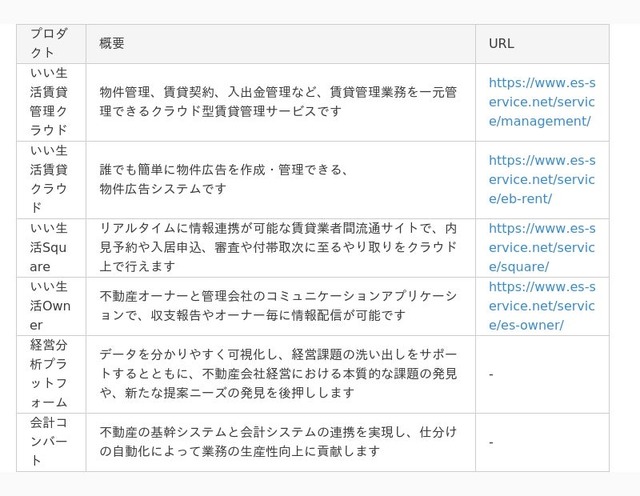Click the いい生活賃貸クラウド product cell
The image size is (640, 496).
click(x=51, y=180)
